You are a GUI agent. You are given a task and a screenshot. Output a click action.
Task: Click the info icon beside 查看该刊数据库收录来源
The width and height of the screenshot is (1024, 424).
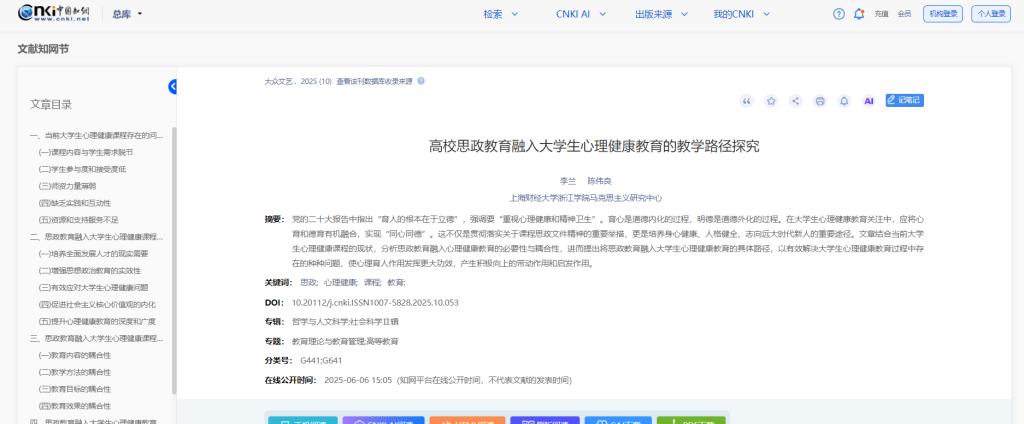(x=421, y=81)
